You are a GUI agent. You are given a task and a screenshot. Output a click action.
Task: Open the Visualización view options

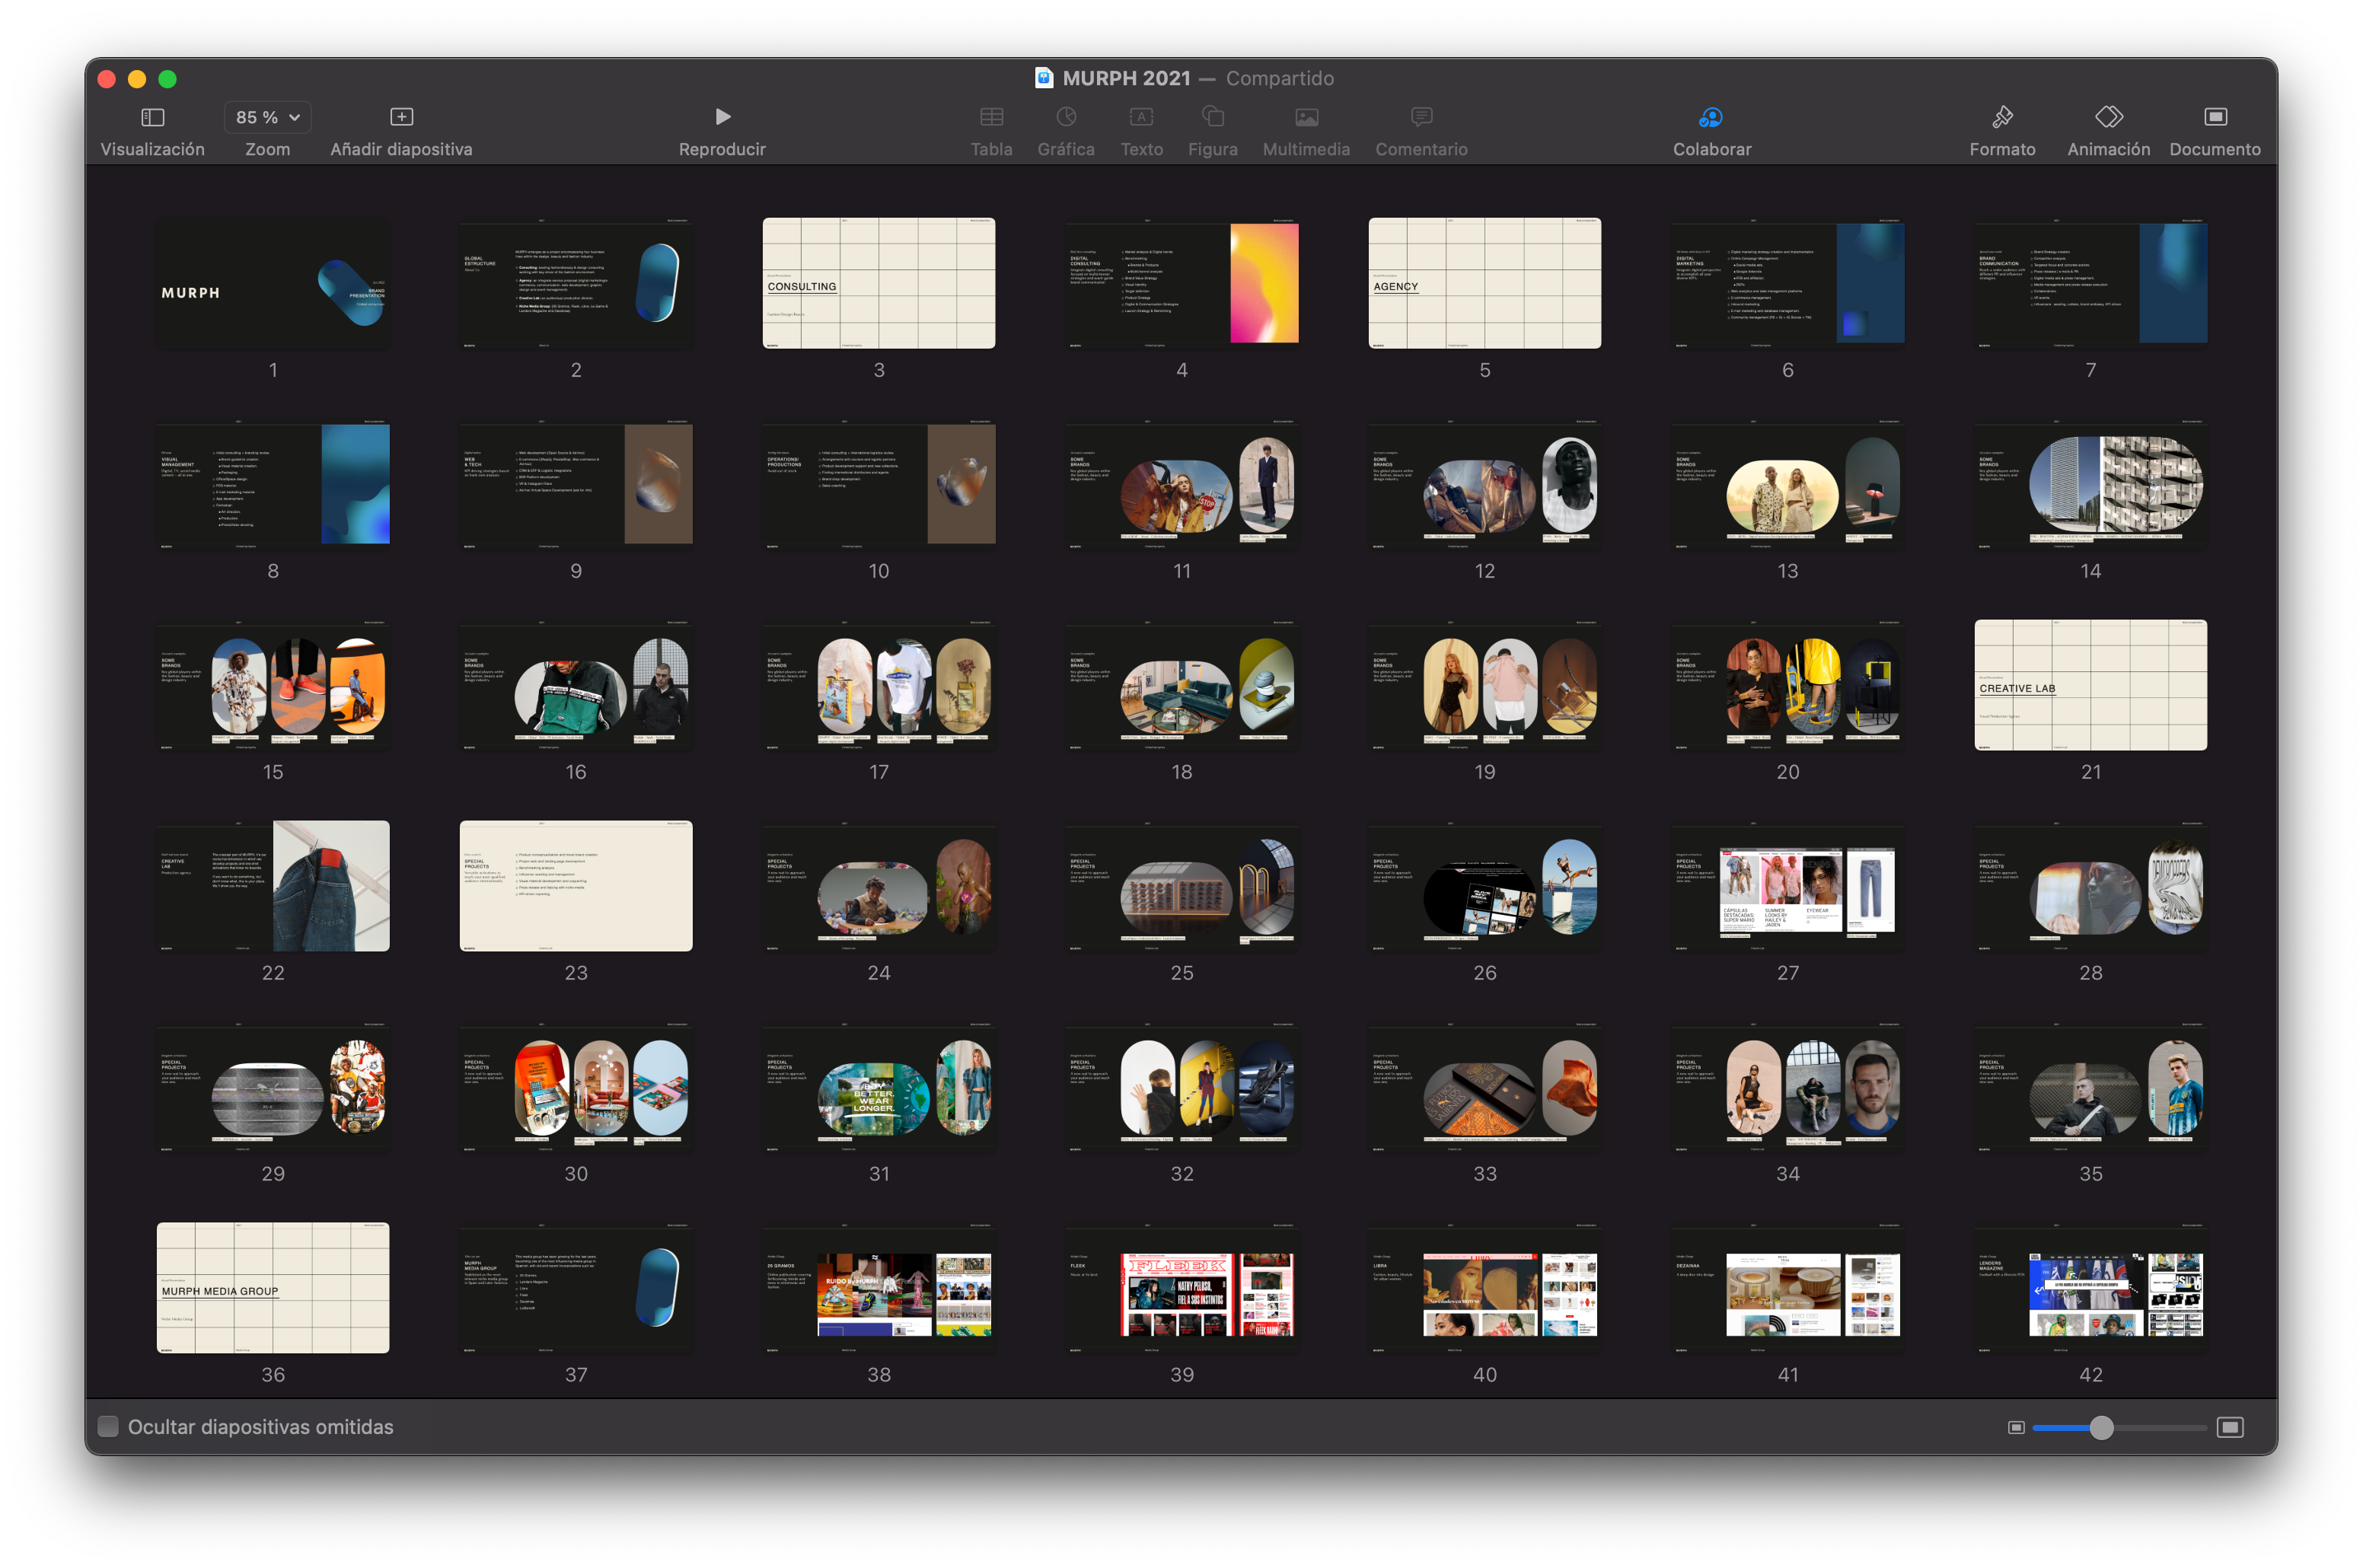coord(152,118)
